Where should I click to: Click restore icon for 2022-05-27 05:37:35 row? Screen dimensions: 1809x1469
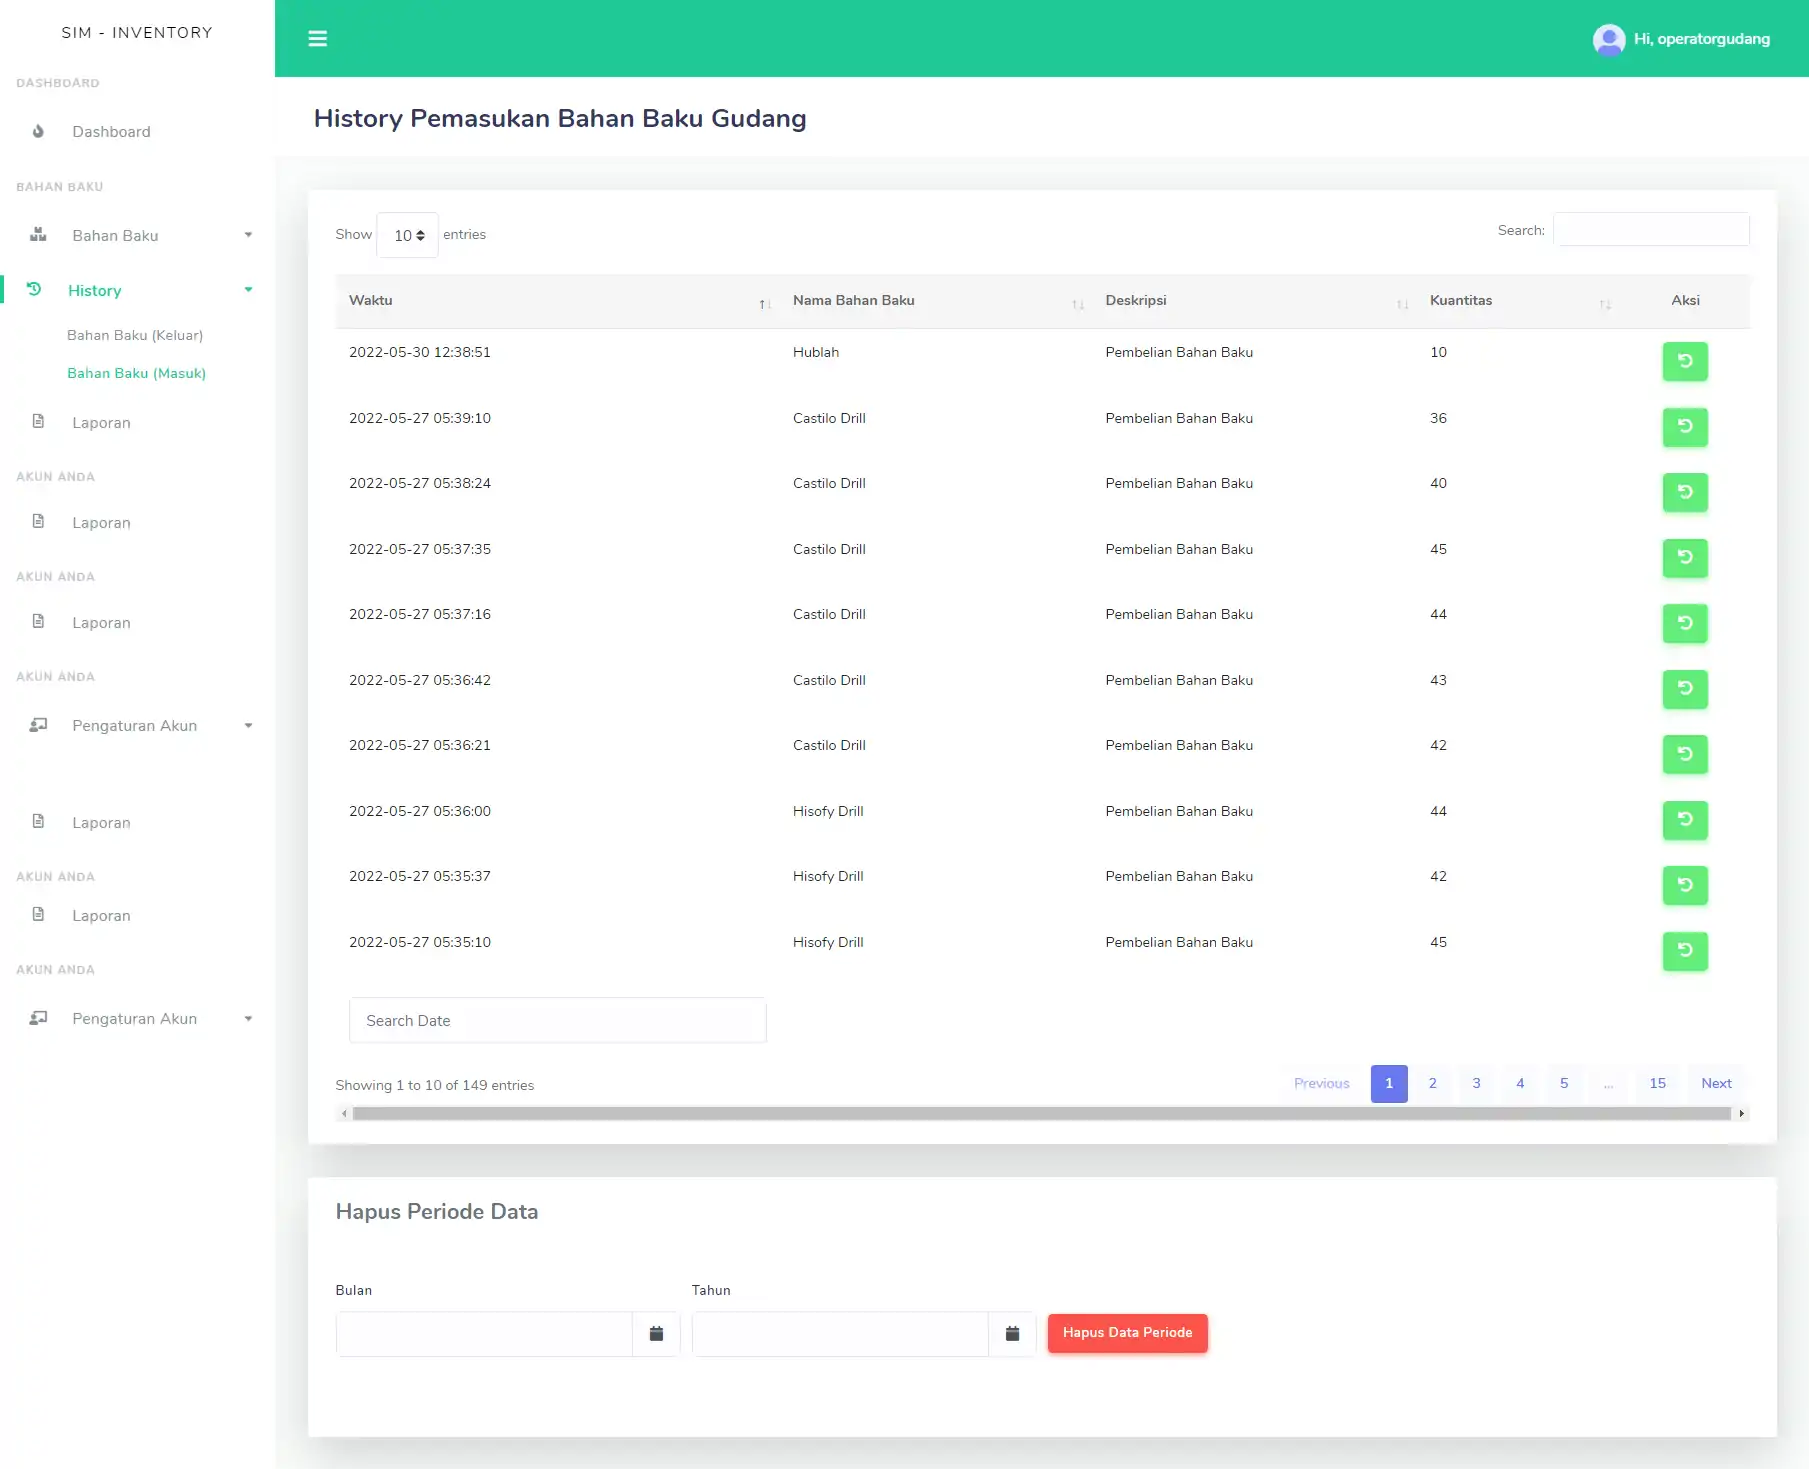(x=1685, y=558)
